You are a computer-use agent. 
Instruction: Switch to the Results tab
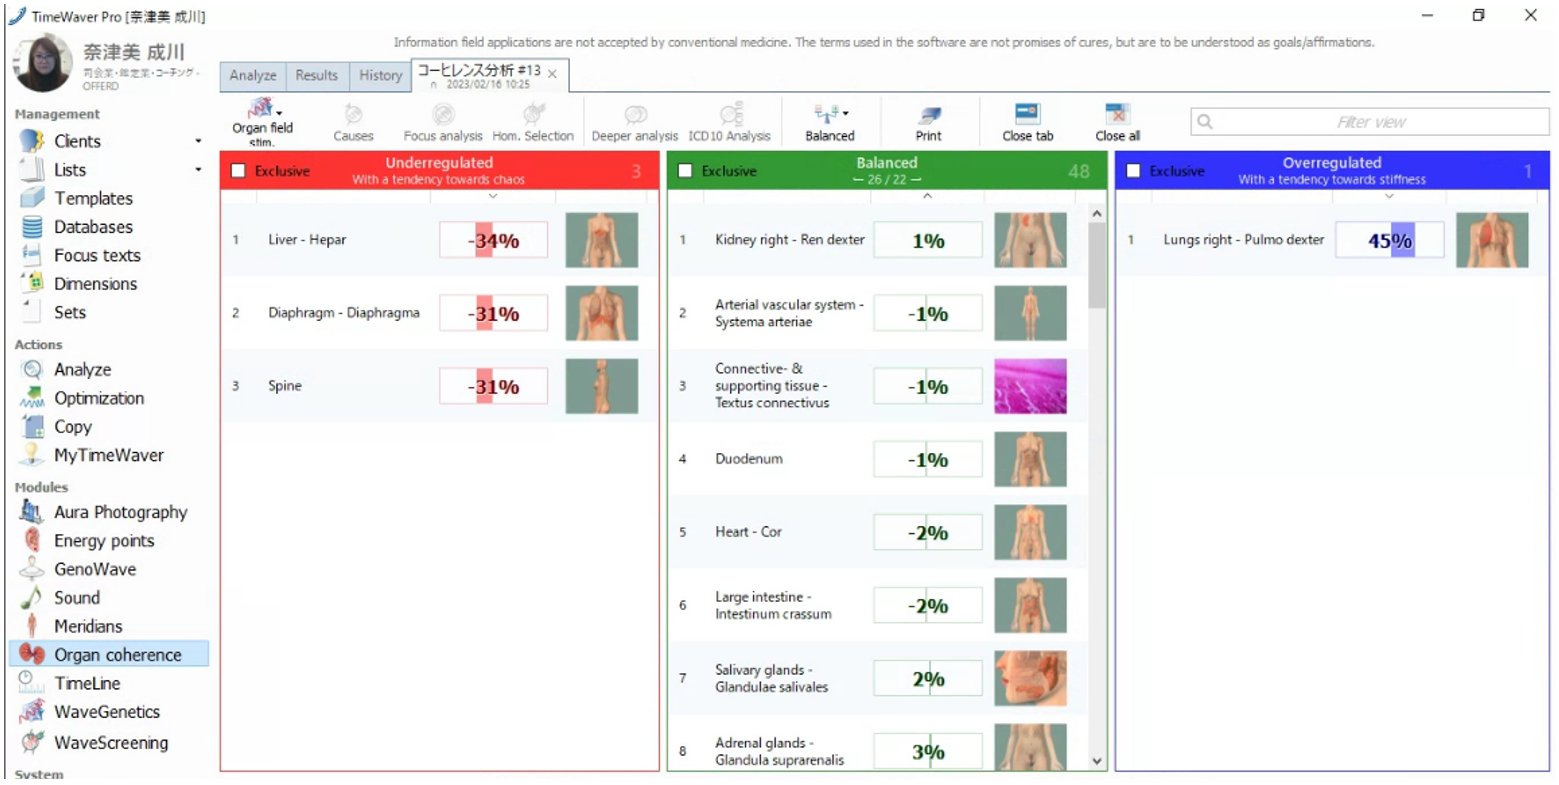point(316,76)
